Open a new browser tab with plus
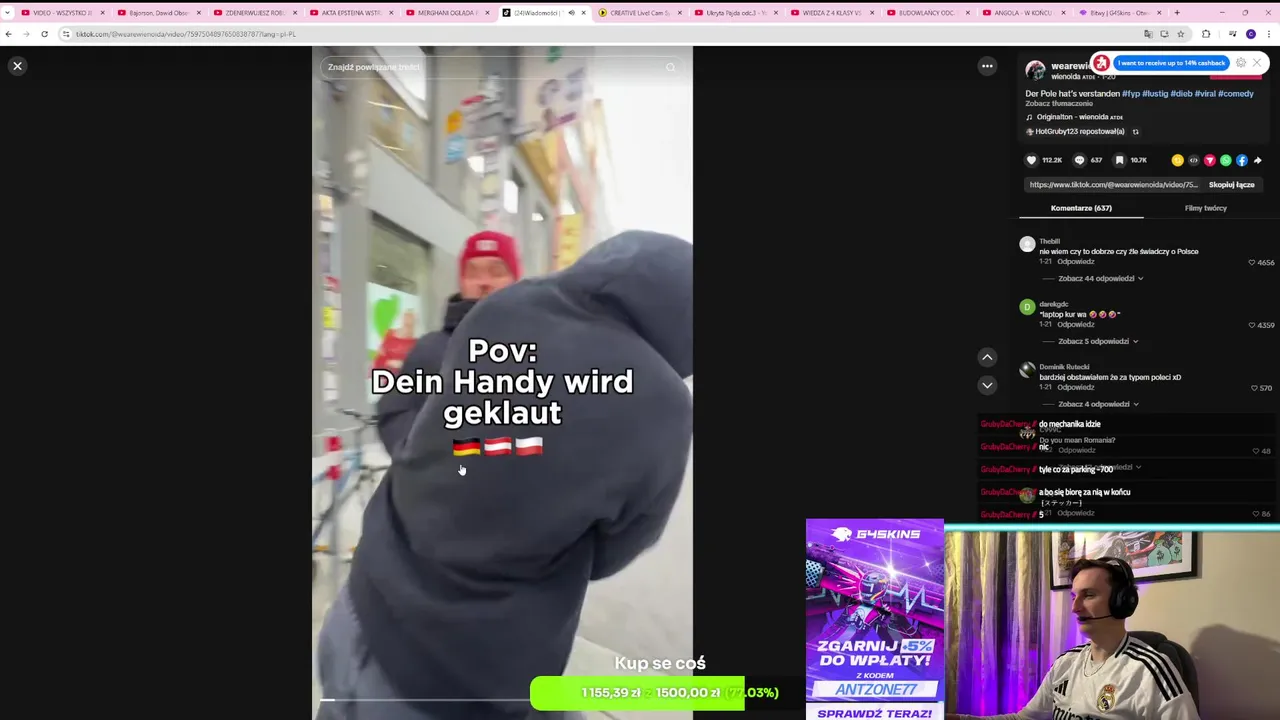Image resolution: width=1280 pixels, height=720 pixels. click(1176, 13)
